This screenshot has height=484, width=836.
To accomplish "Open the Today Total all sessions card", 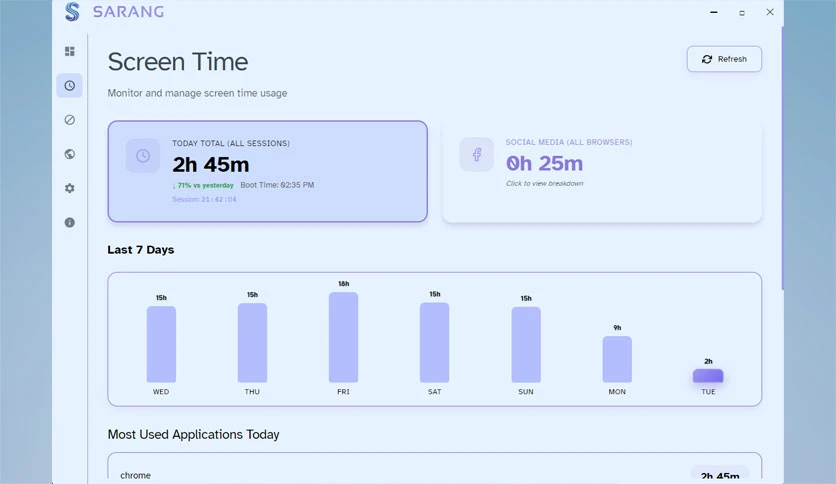I will tap(268, 171).
